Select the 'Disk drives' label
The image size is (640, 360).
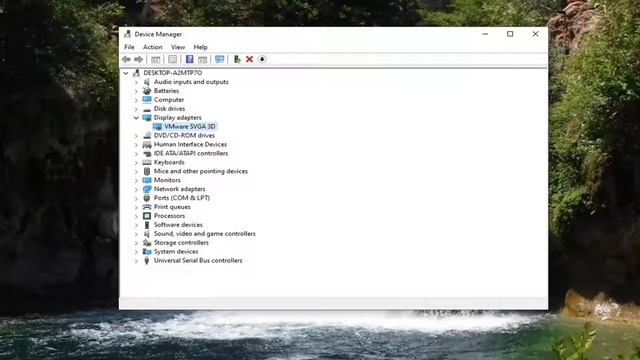[169, 109]
